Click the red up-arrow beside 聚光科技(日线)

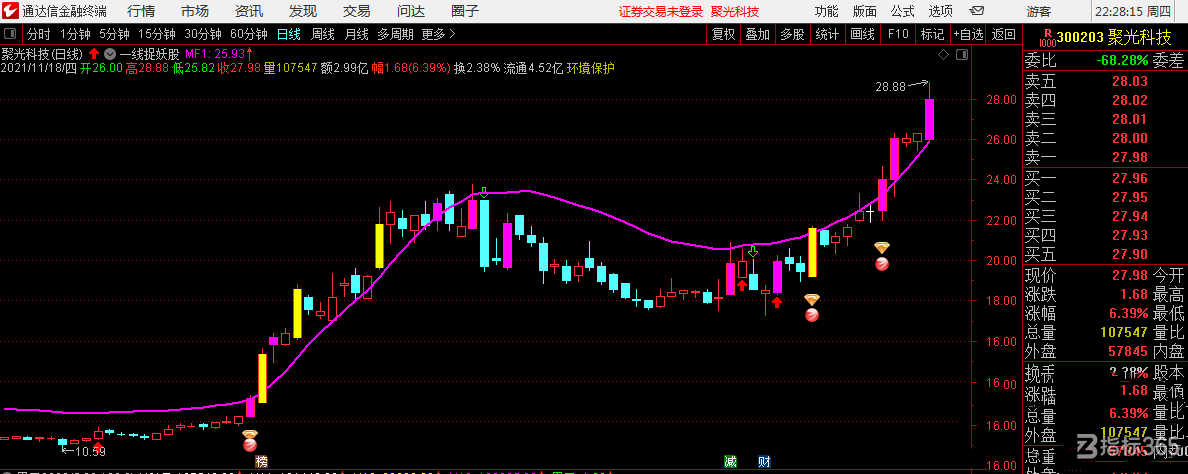94,54
